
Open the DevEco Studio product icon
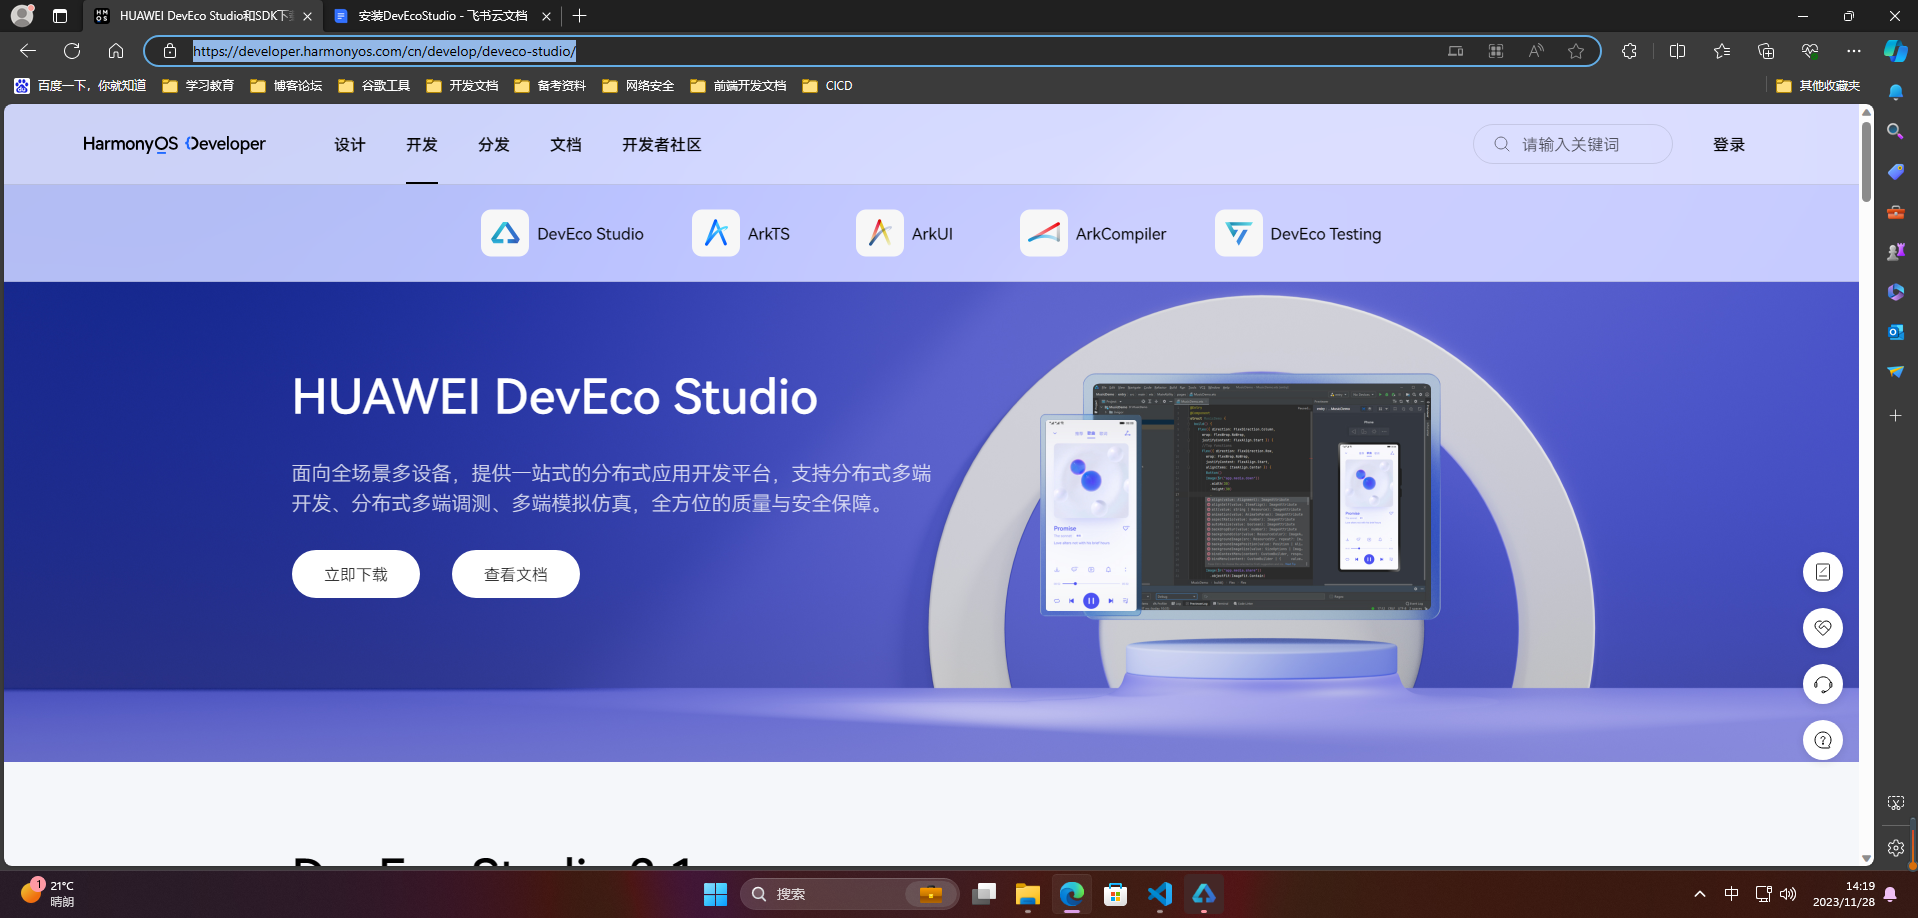click(x=505, y=233)
